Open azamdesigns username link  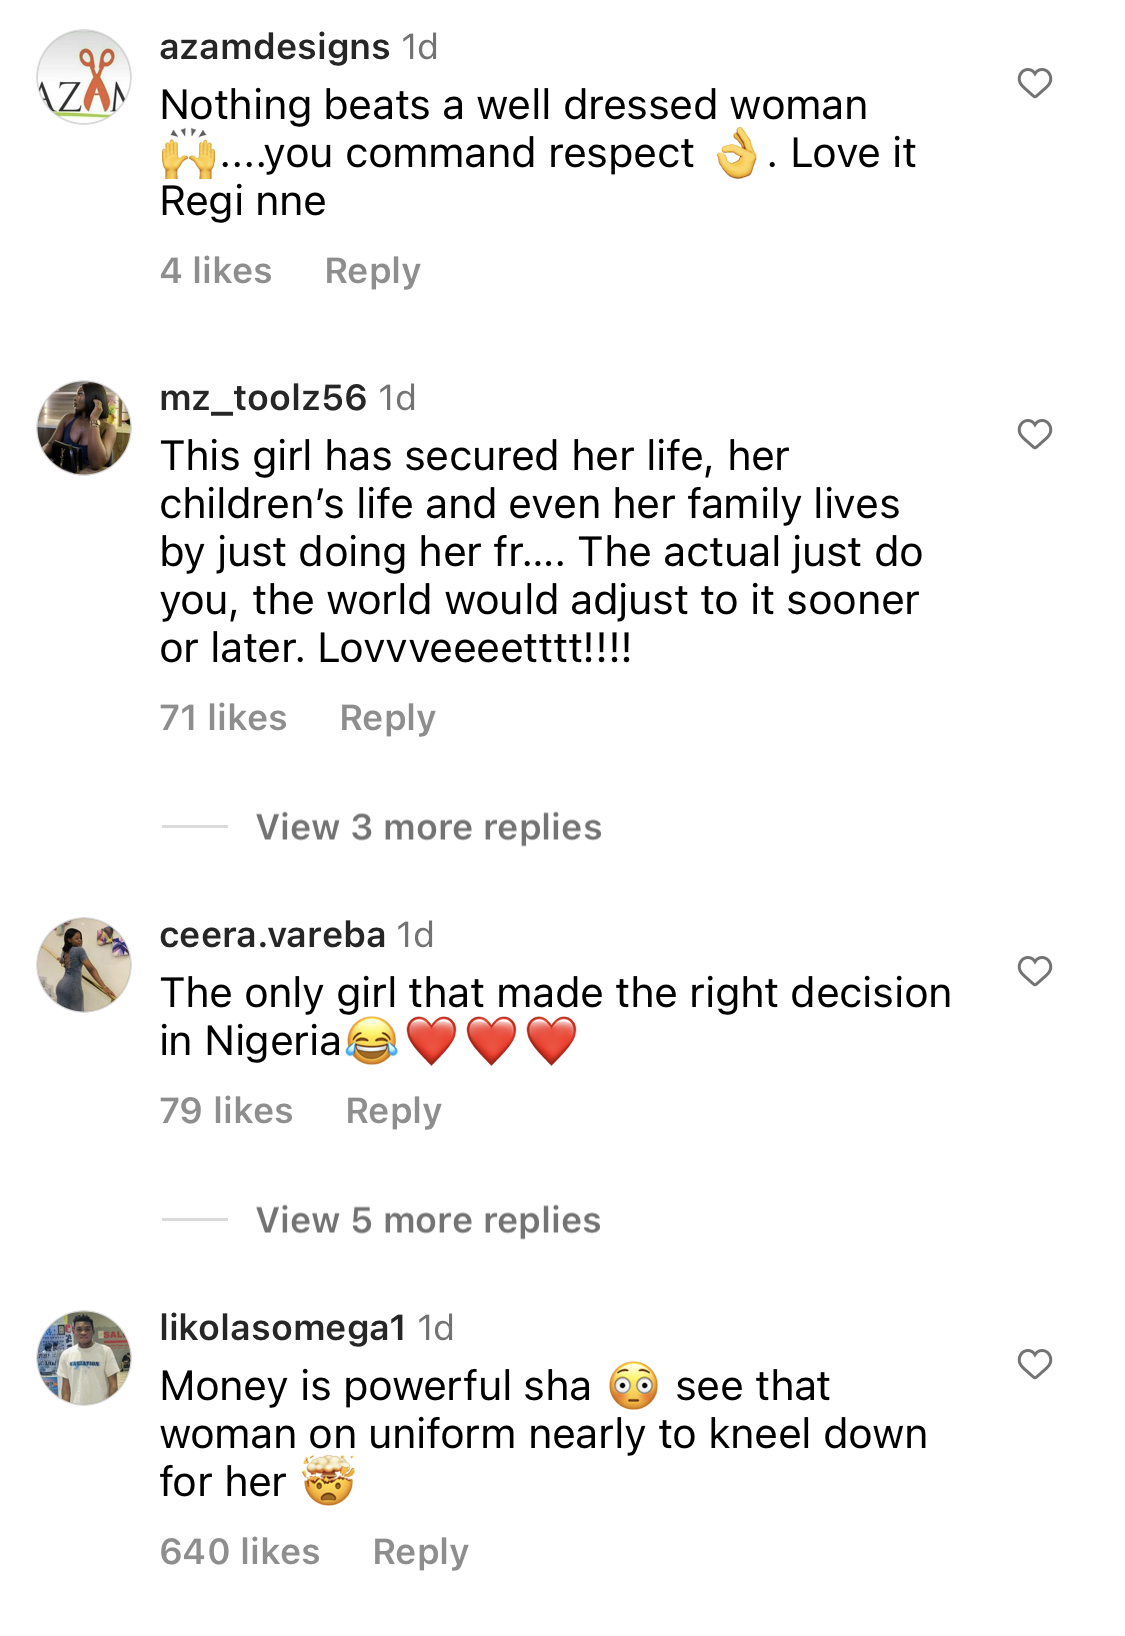pos(275,47)
